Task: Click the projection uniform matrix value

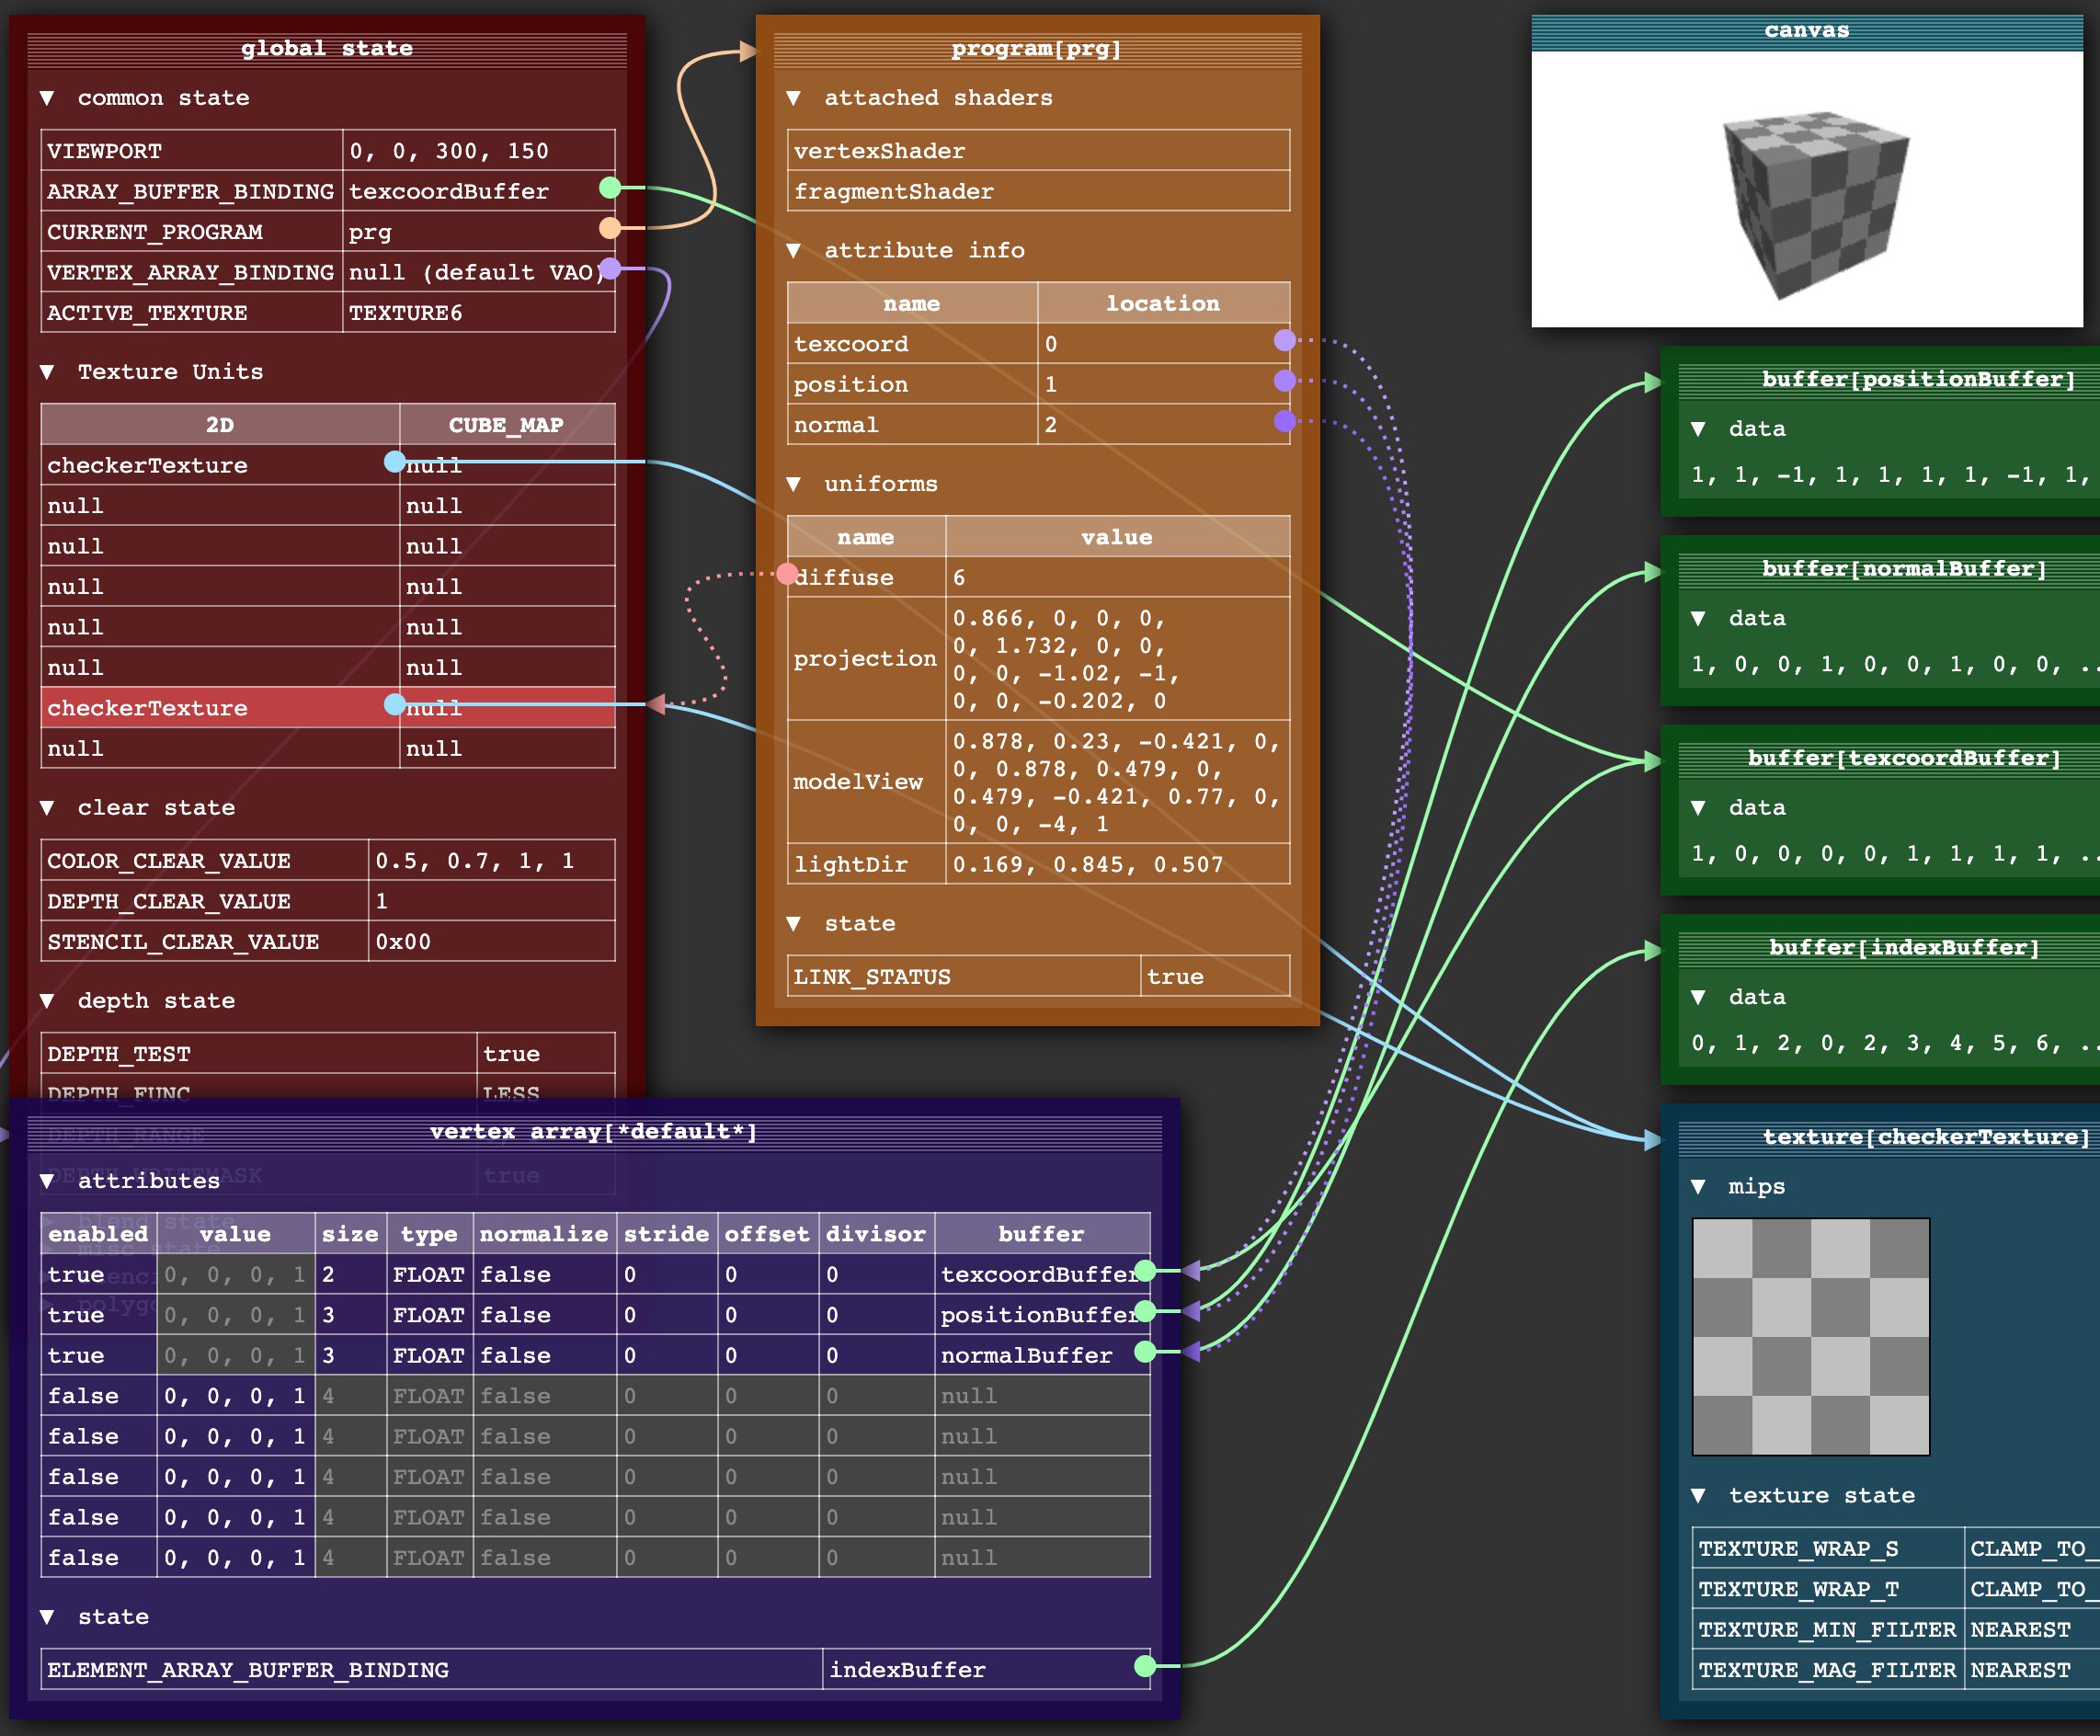Action: pos(1117,659)
